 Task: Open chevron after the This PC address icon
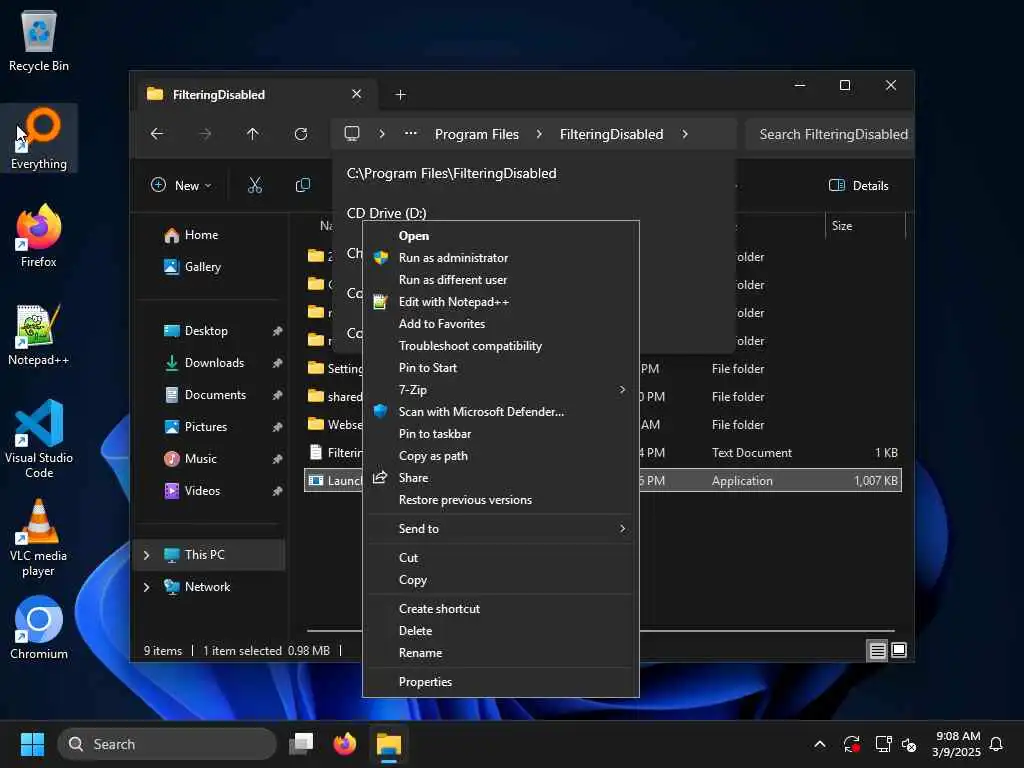pos(382,134)
